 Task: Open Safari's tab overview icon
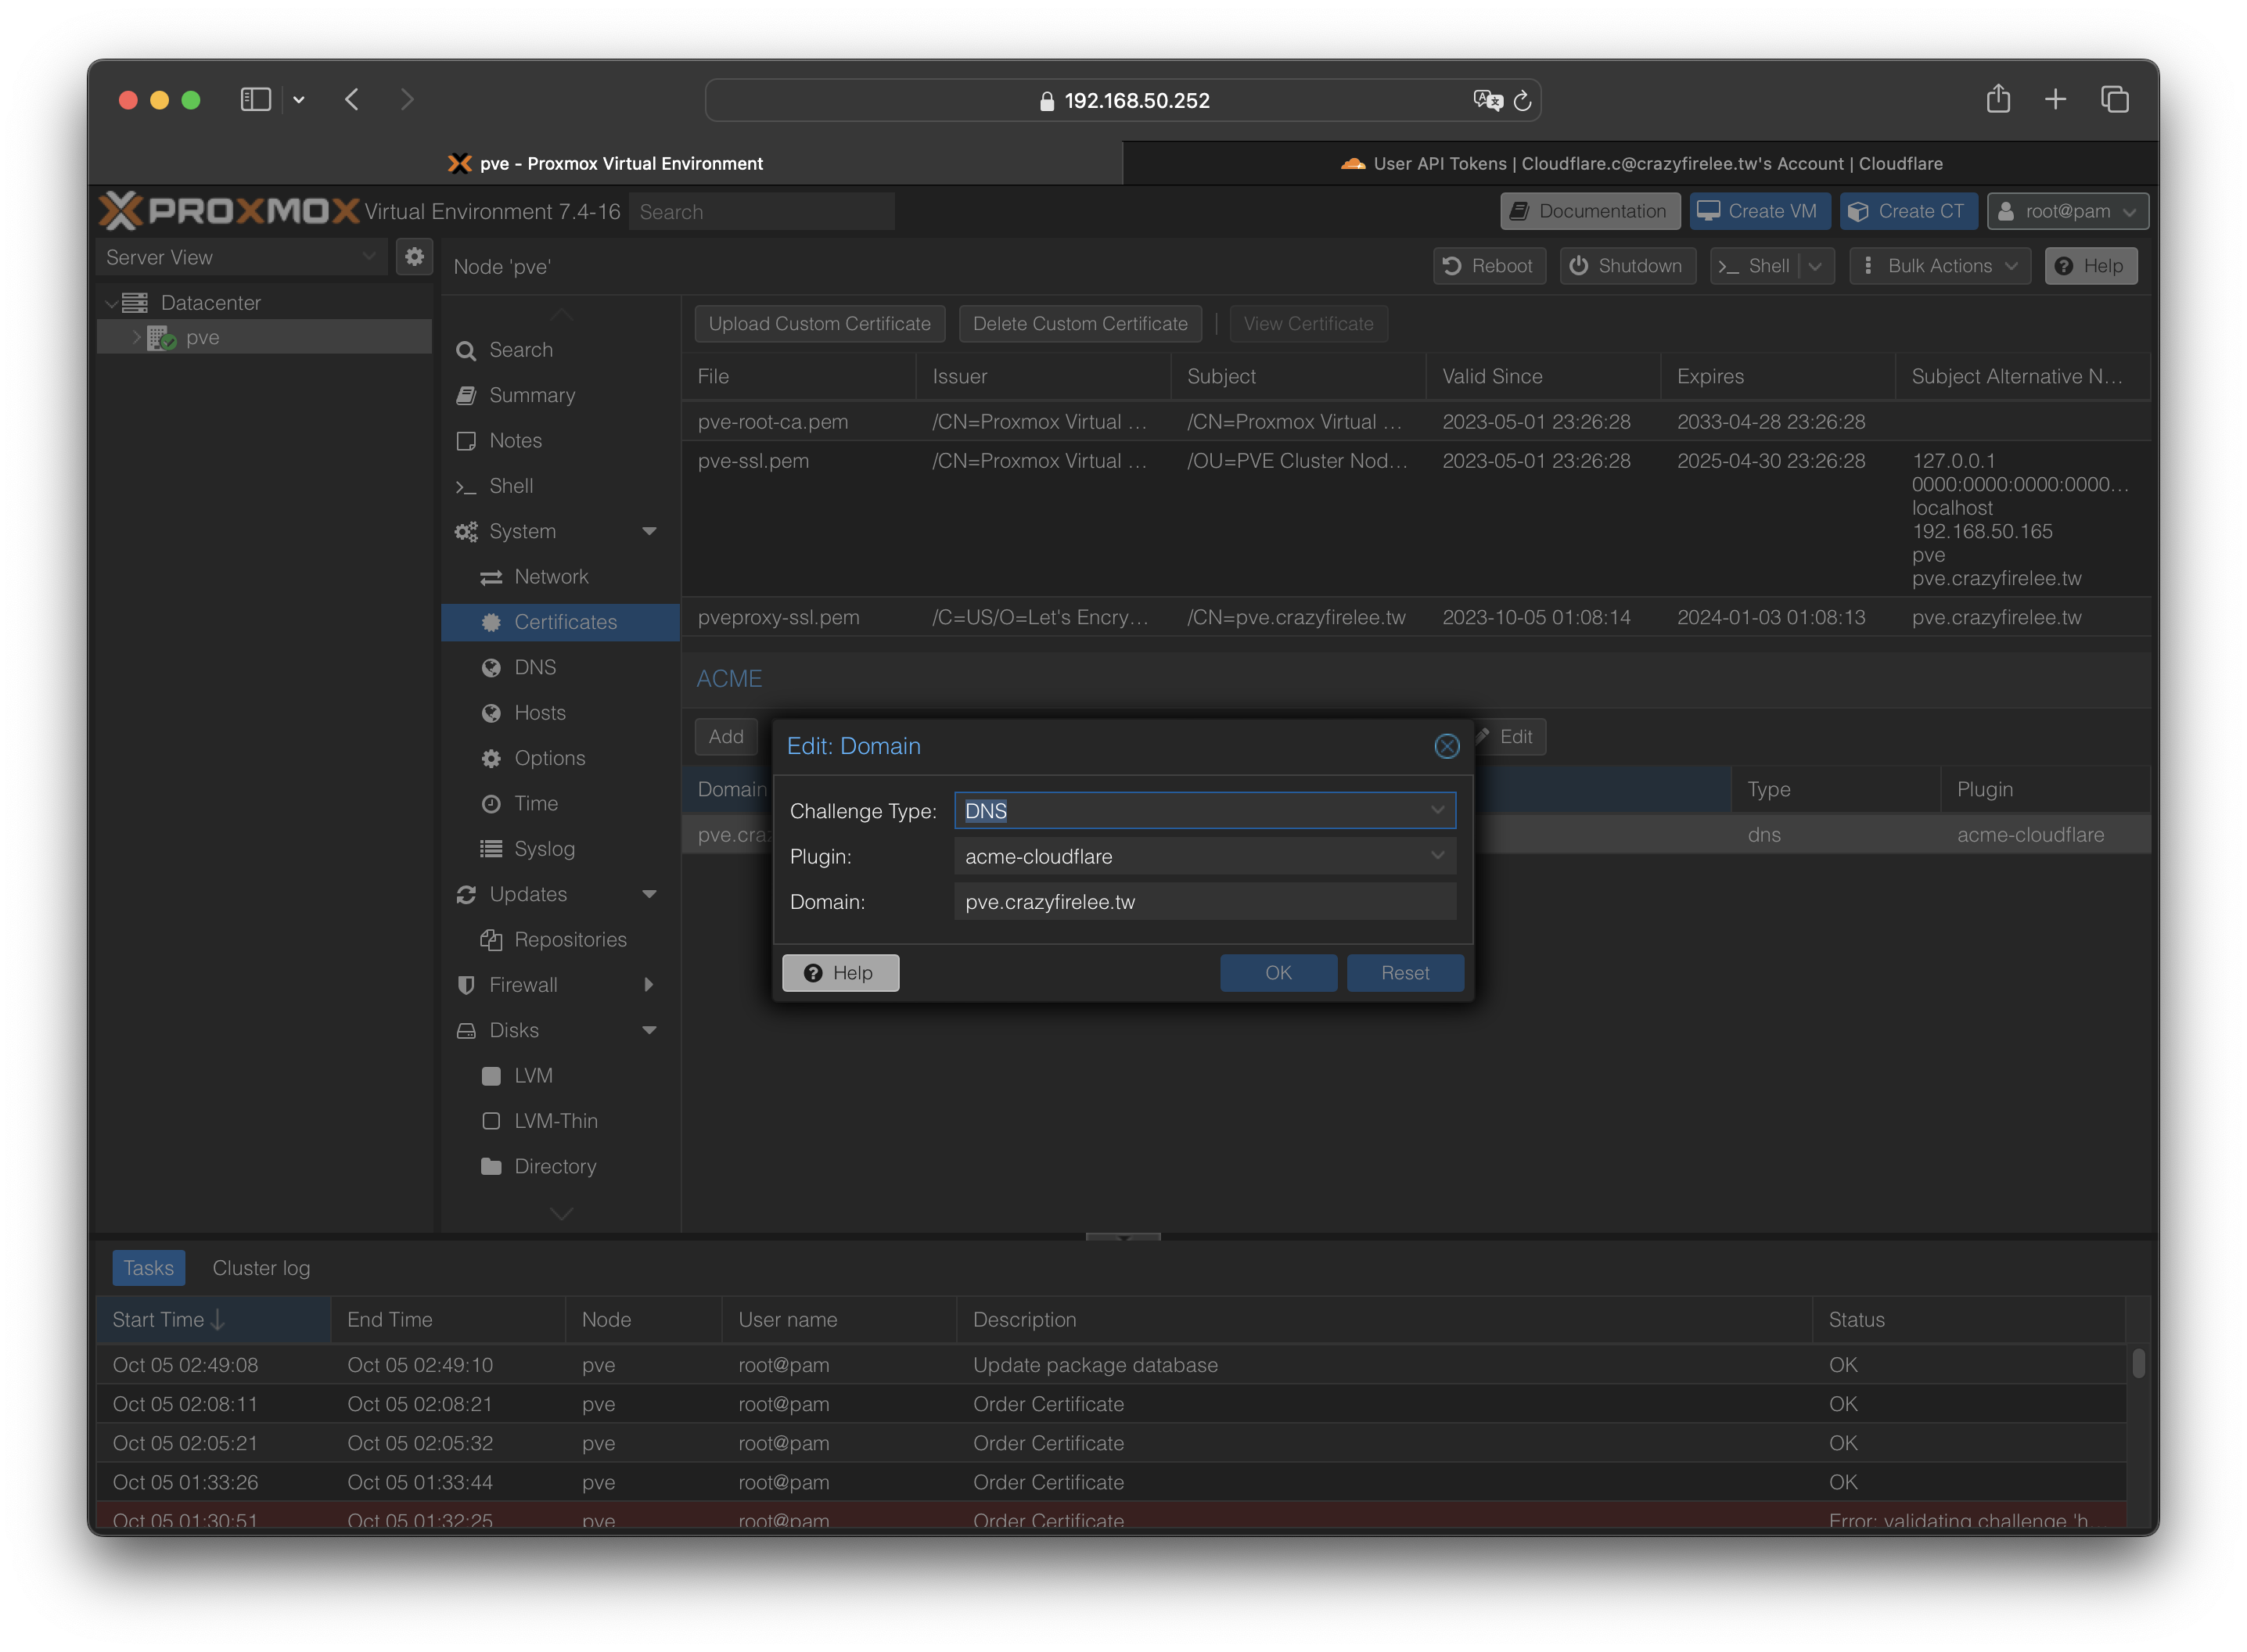click(x=2114, y=99)
